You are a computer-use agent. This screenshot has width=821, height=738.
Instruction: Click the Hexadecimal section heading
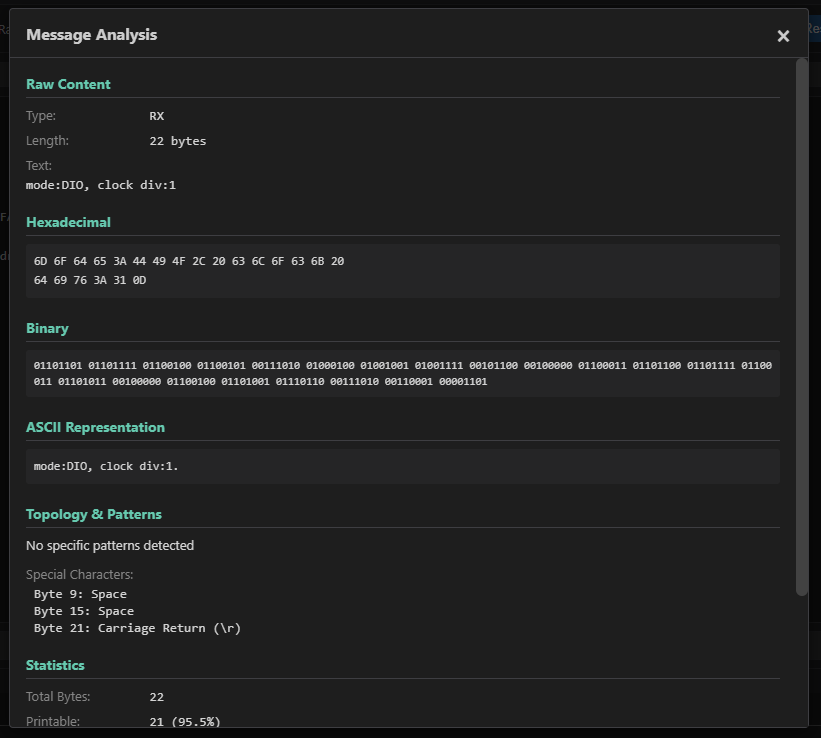pos(68,223)
